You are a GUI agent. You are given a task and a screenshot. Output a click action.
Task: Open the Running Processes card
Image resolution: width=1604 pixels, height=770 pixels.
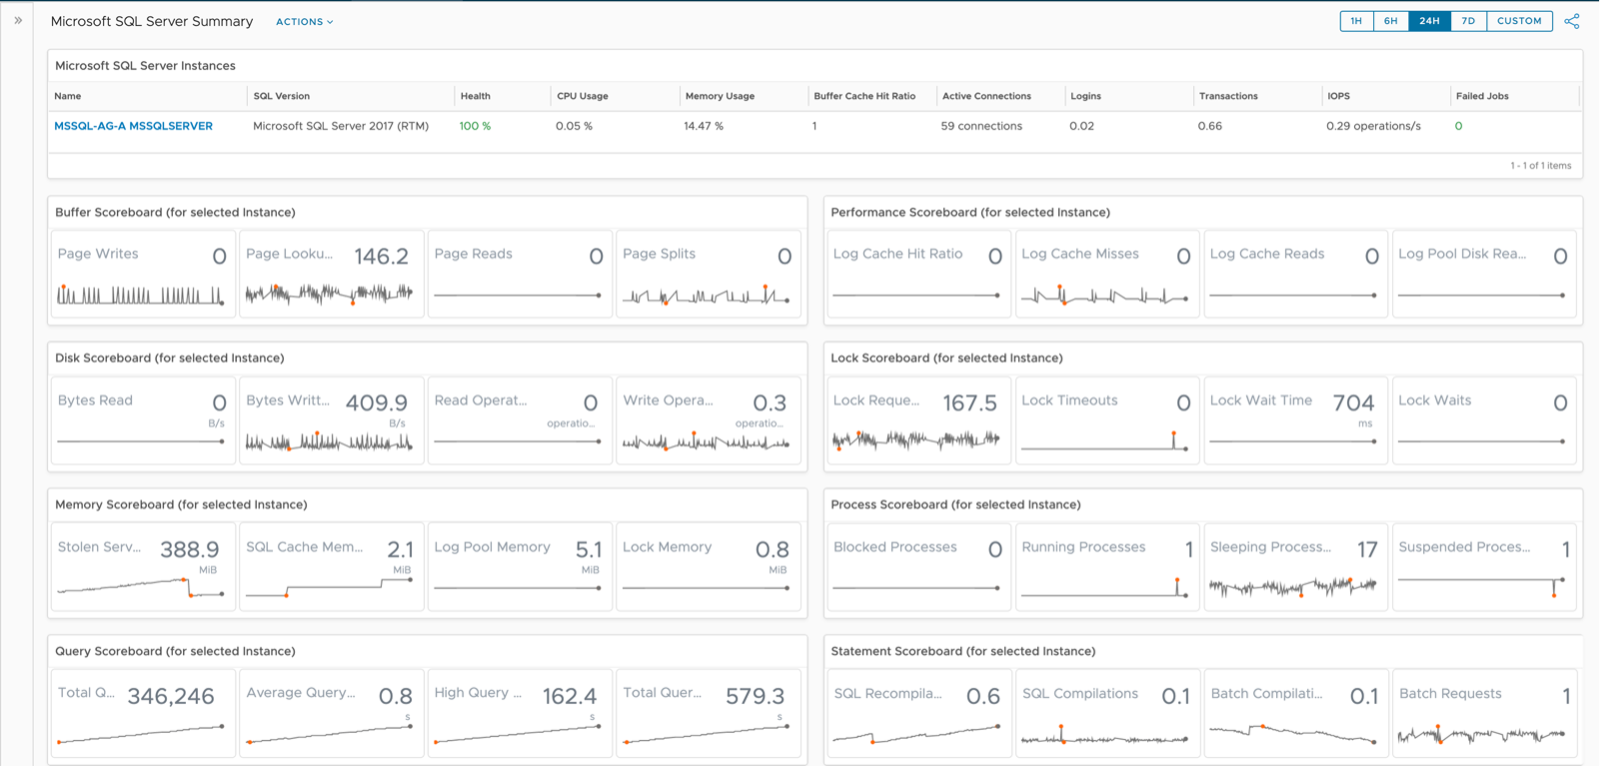pos(1108,568)
